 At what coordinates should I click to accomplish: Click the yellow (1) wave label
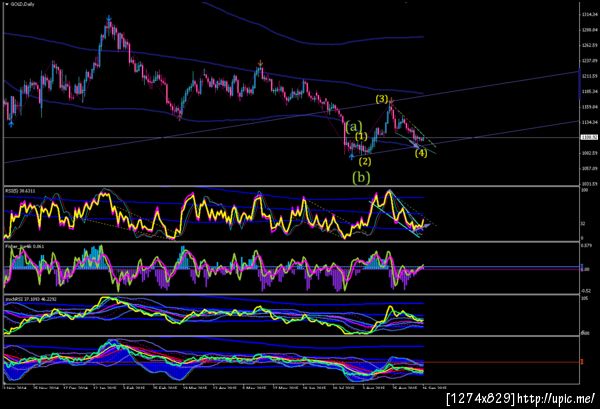click(361, 136)
